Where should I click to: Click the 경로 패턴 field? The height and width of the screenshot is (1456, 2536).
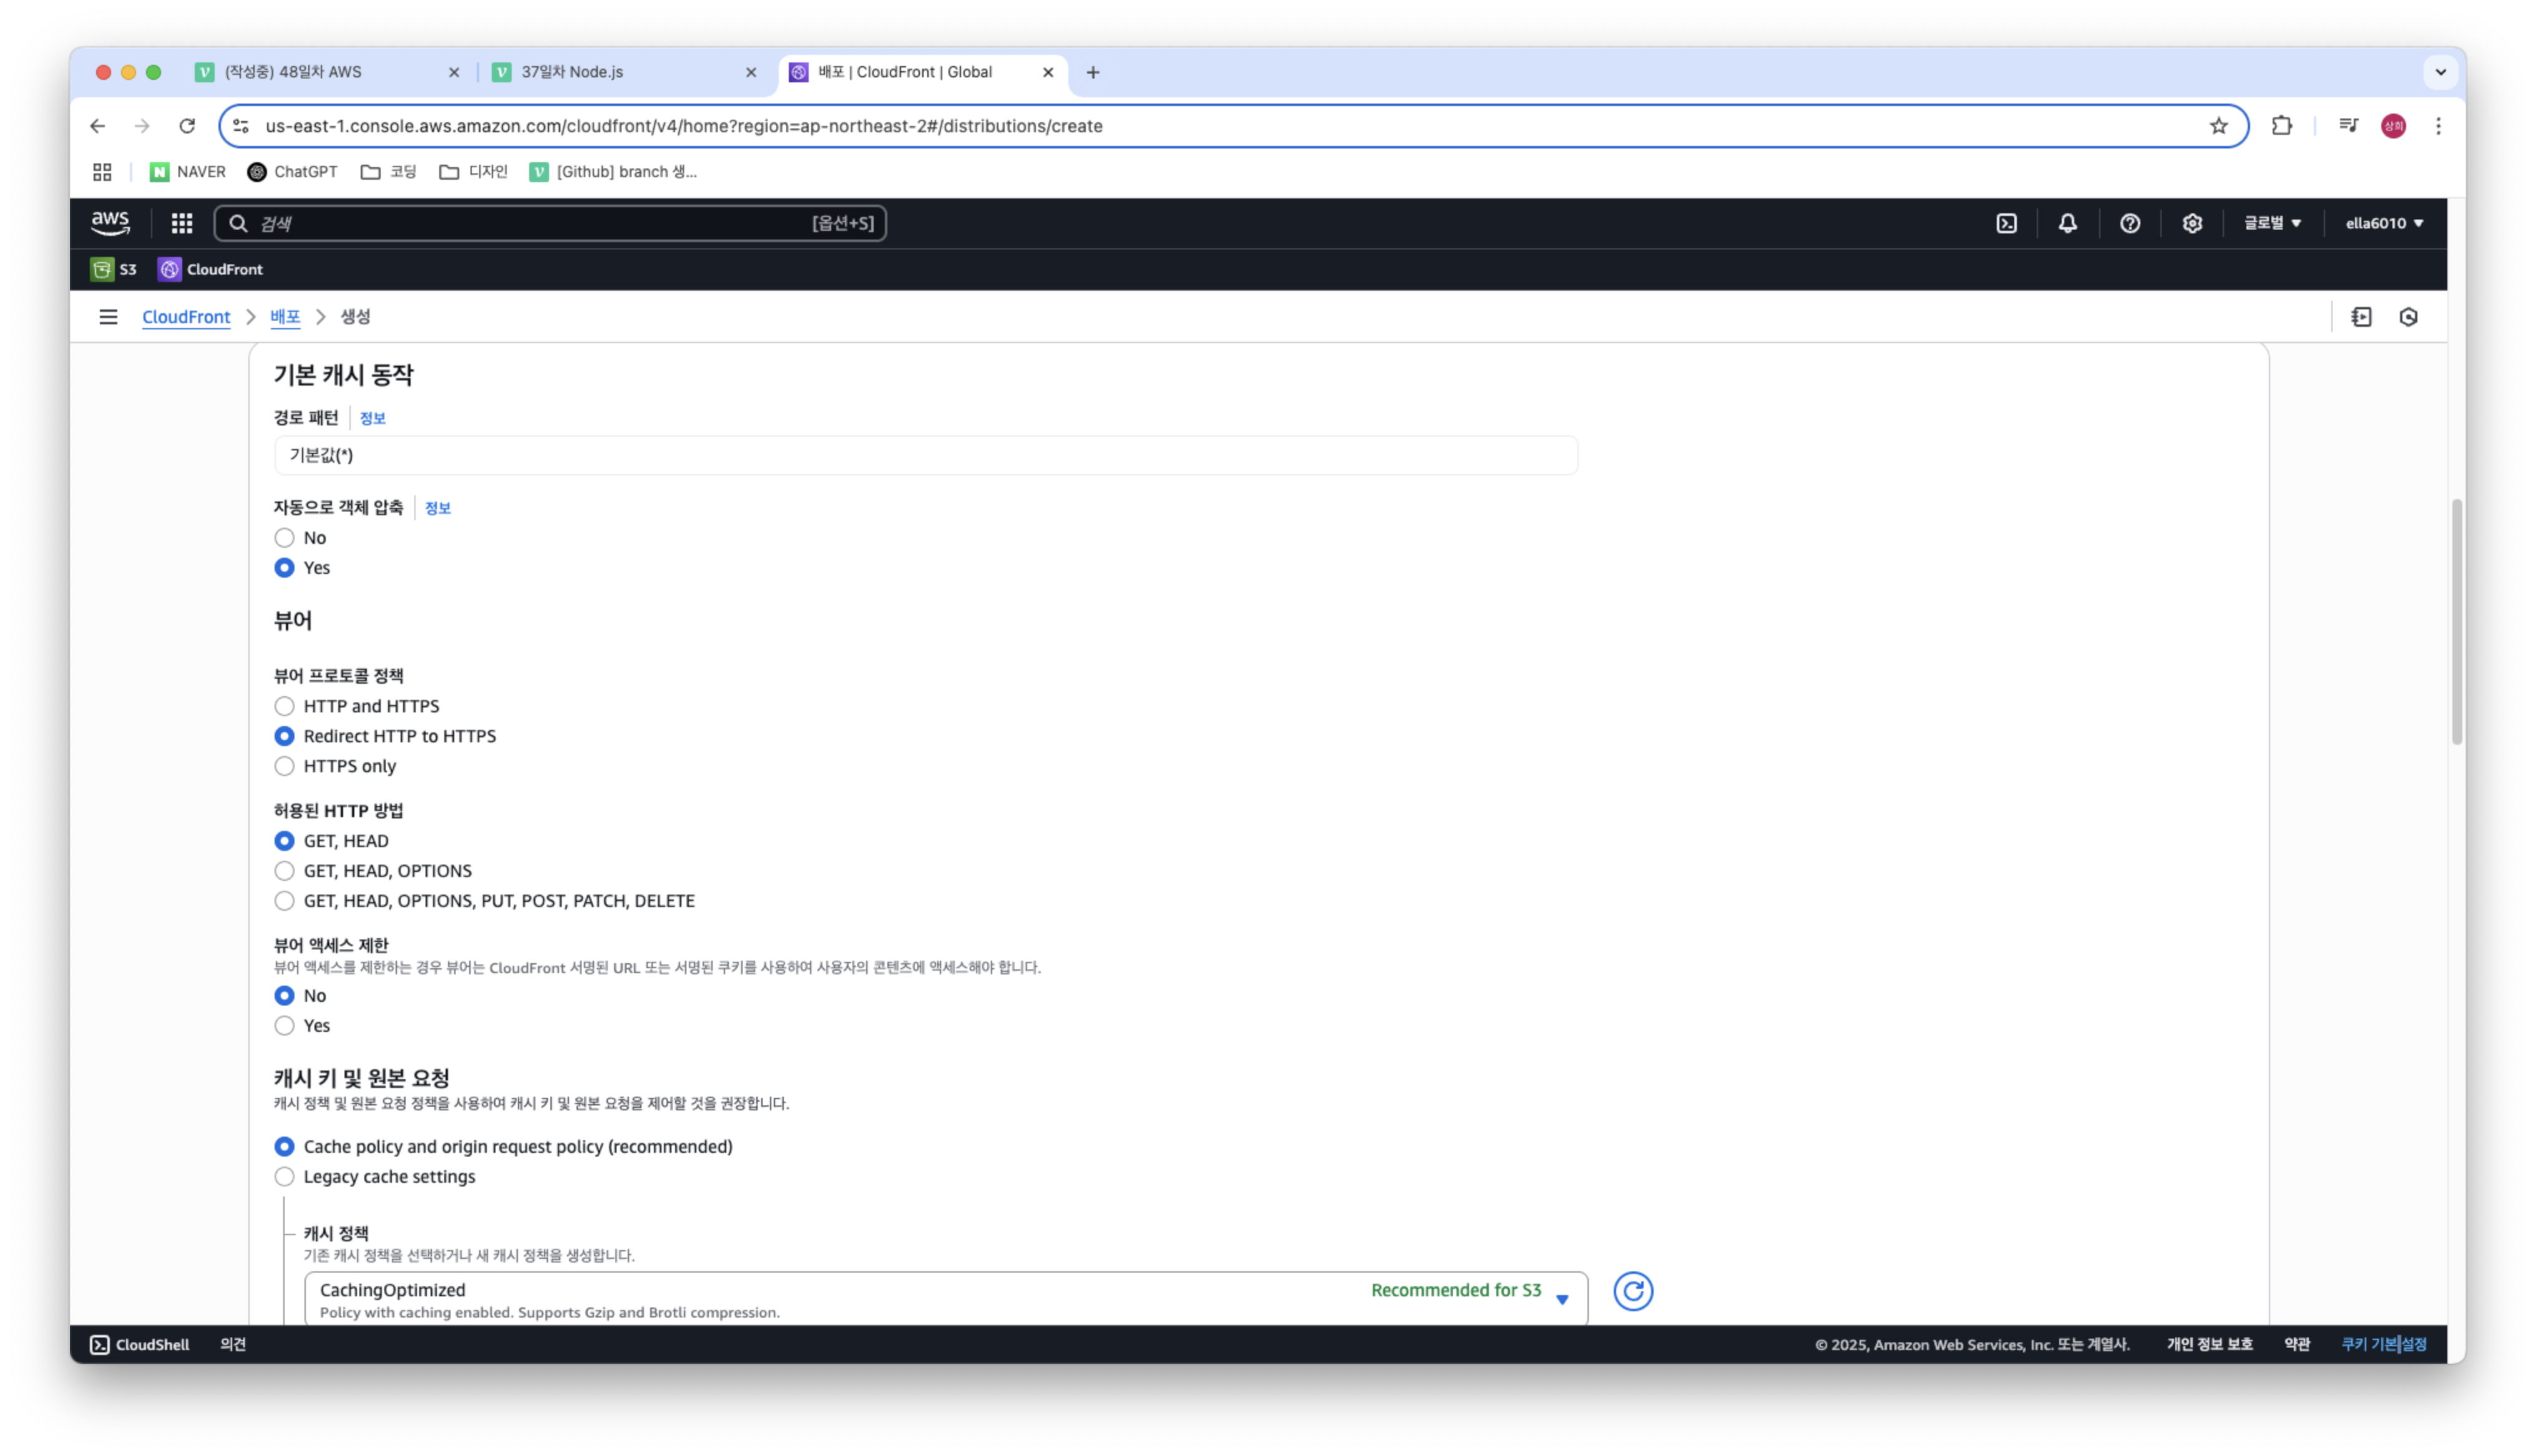coord(925,455)
